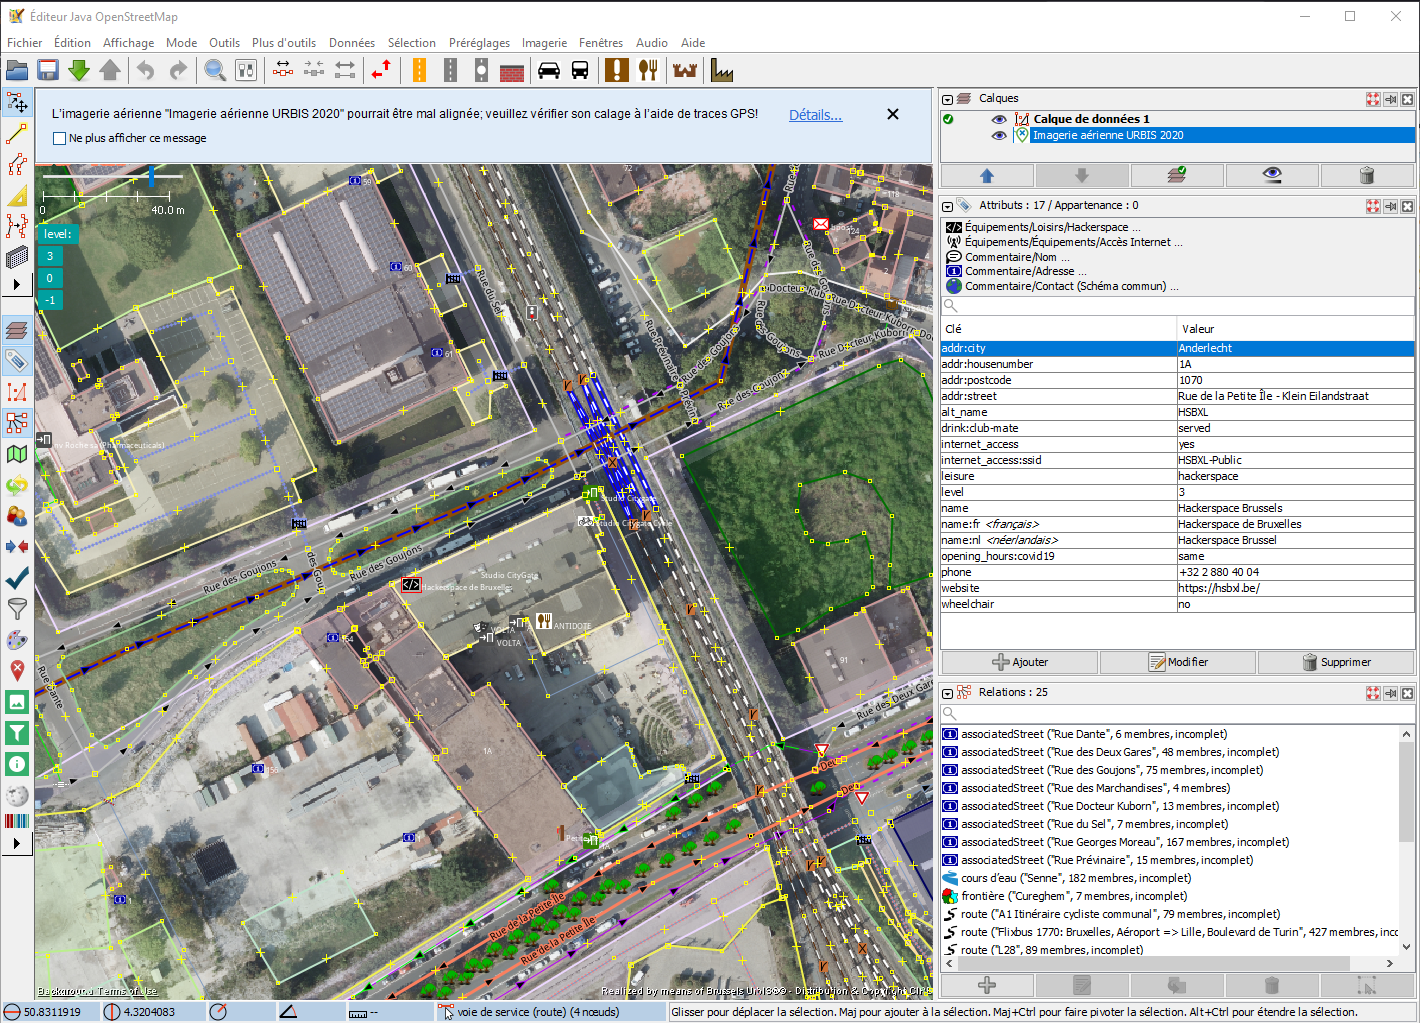Image resolution: width=1420 pixels, height=1023 pixels.
Task: Select the restaurant fork and knife preset
Action: click(649, 70)
